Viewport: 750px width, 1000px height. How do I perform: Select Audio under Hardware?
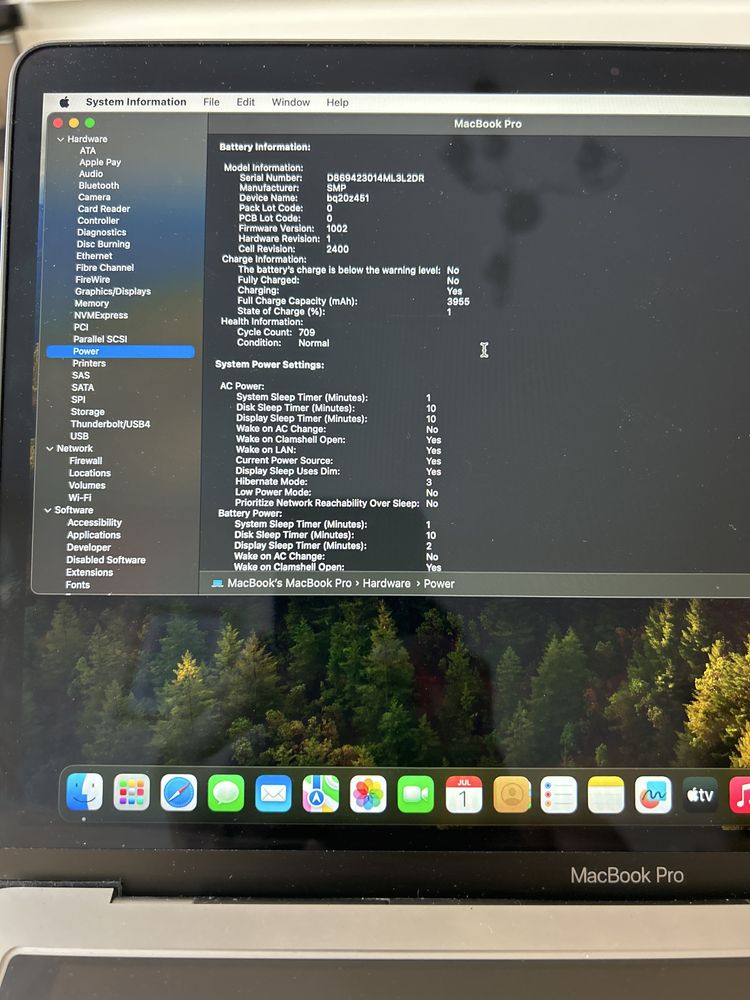(x=91, y=173)
